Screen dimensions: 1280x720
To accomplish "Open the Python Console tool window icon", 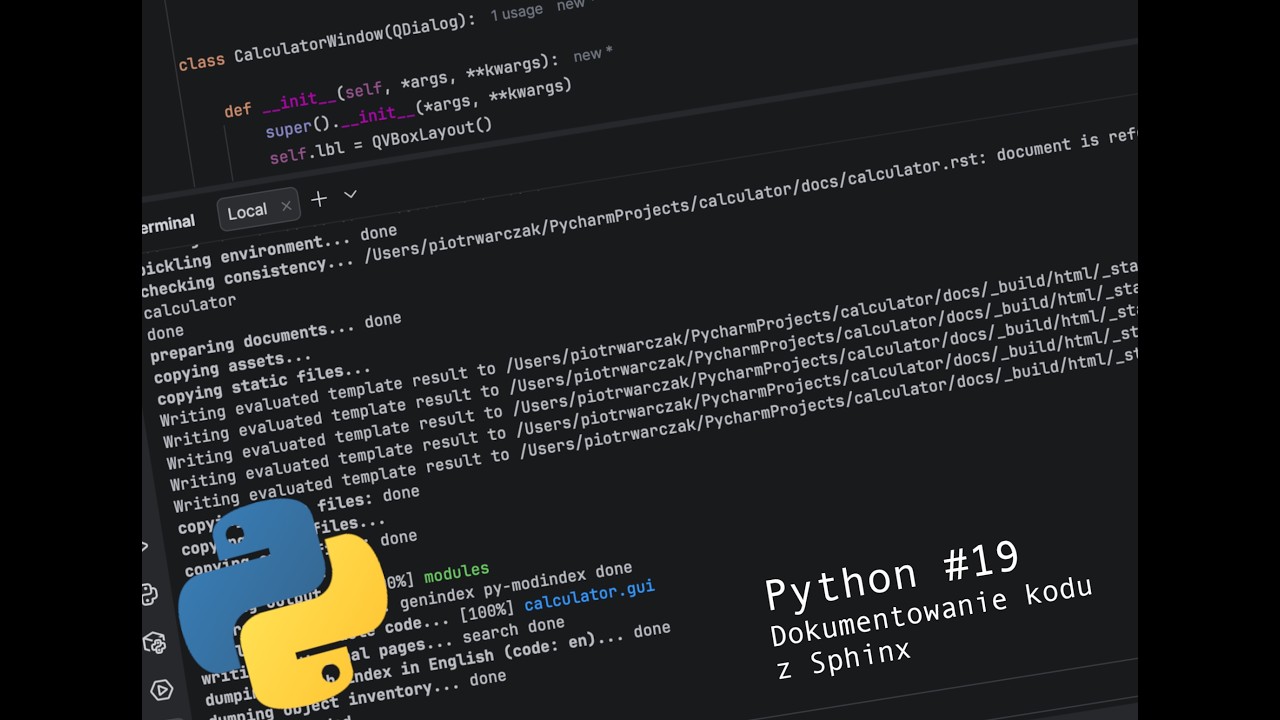I will (150, 594).
